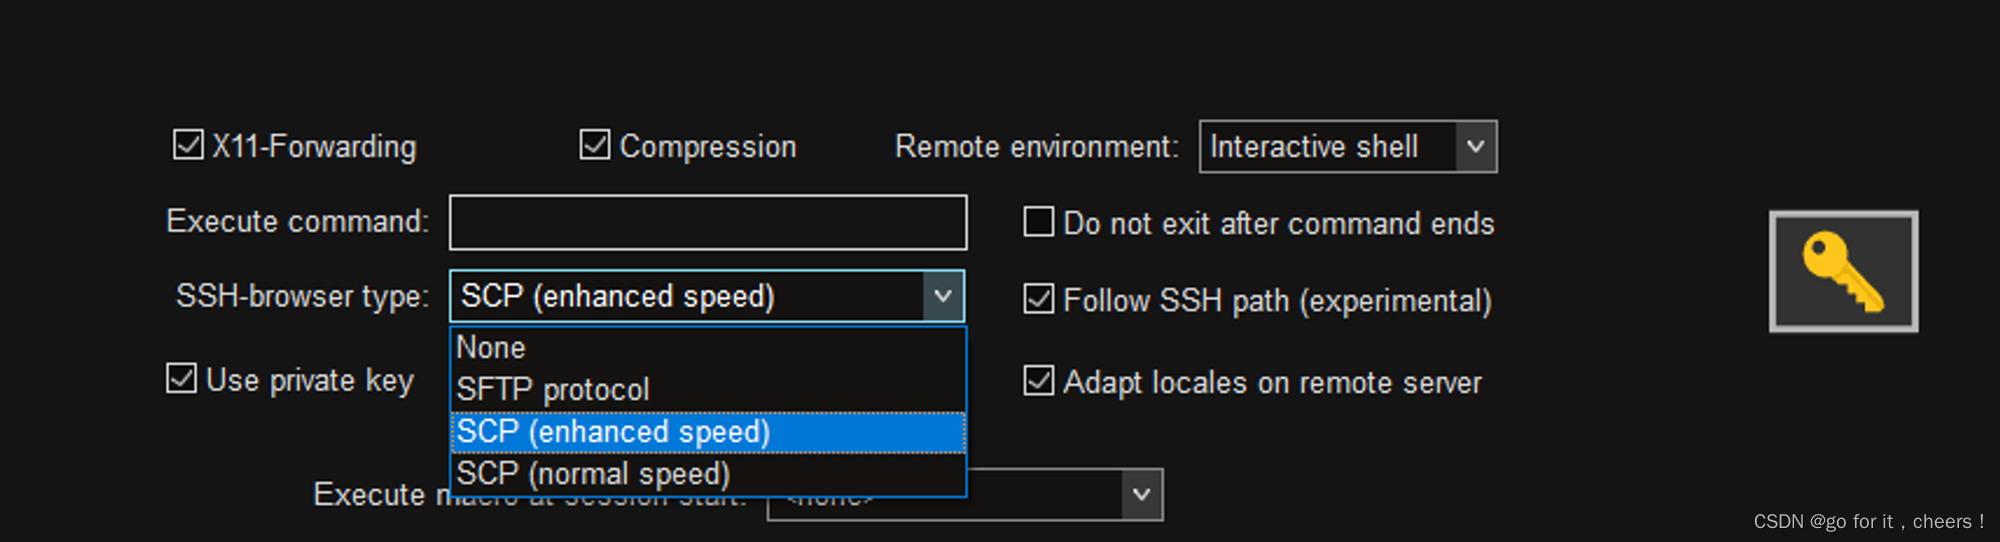Open the Execute macro at session start dropdown
The height and width of the screenshot is (542, 2000).
(x=1141, y=495)
